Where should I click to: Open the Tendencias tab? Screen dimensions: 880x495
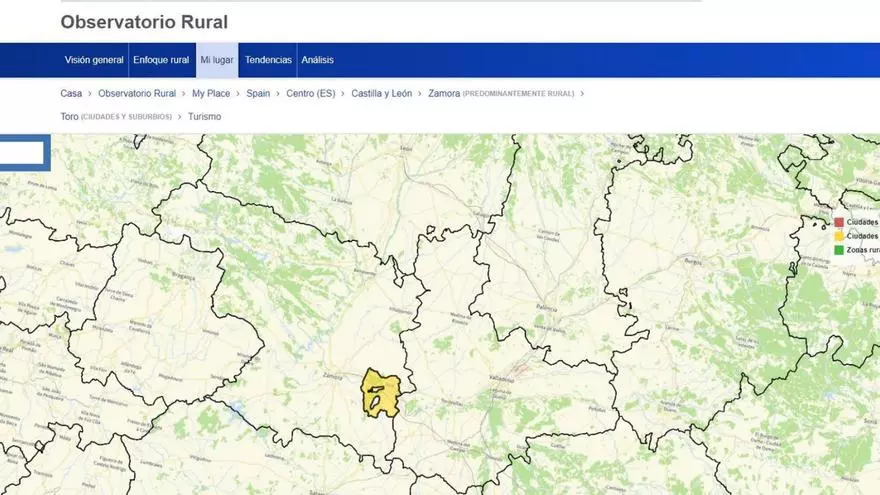(268, 60)
